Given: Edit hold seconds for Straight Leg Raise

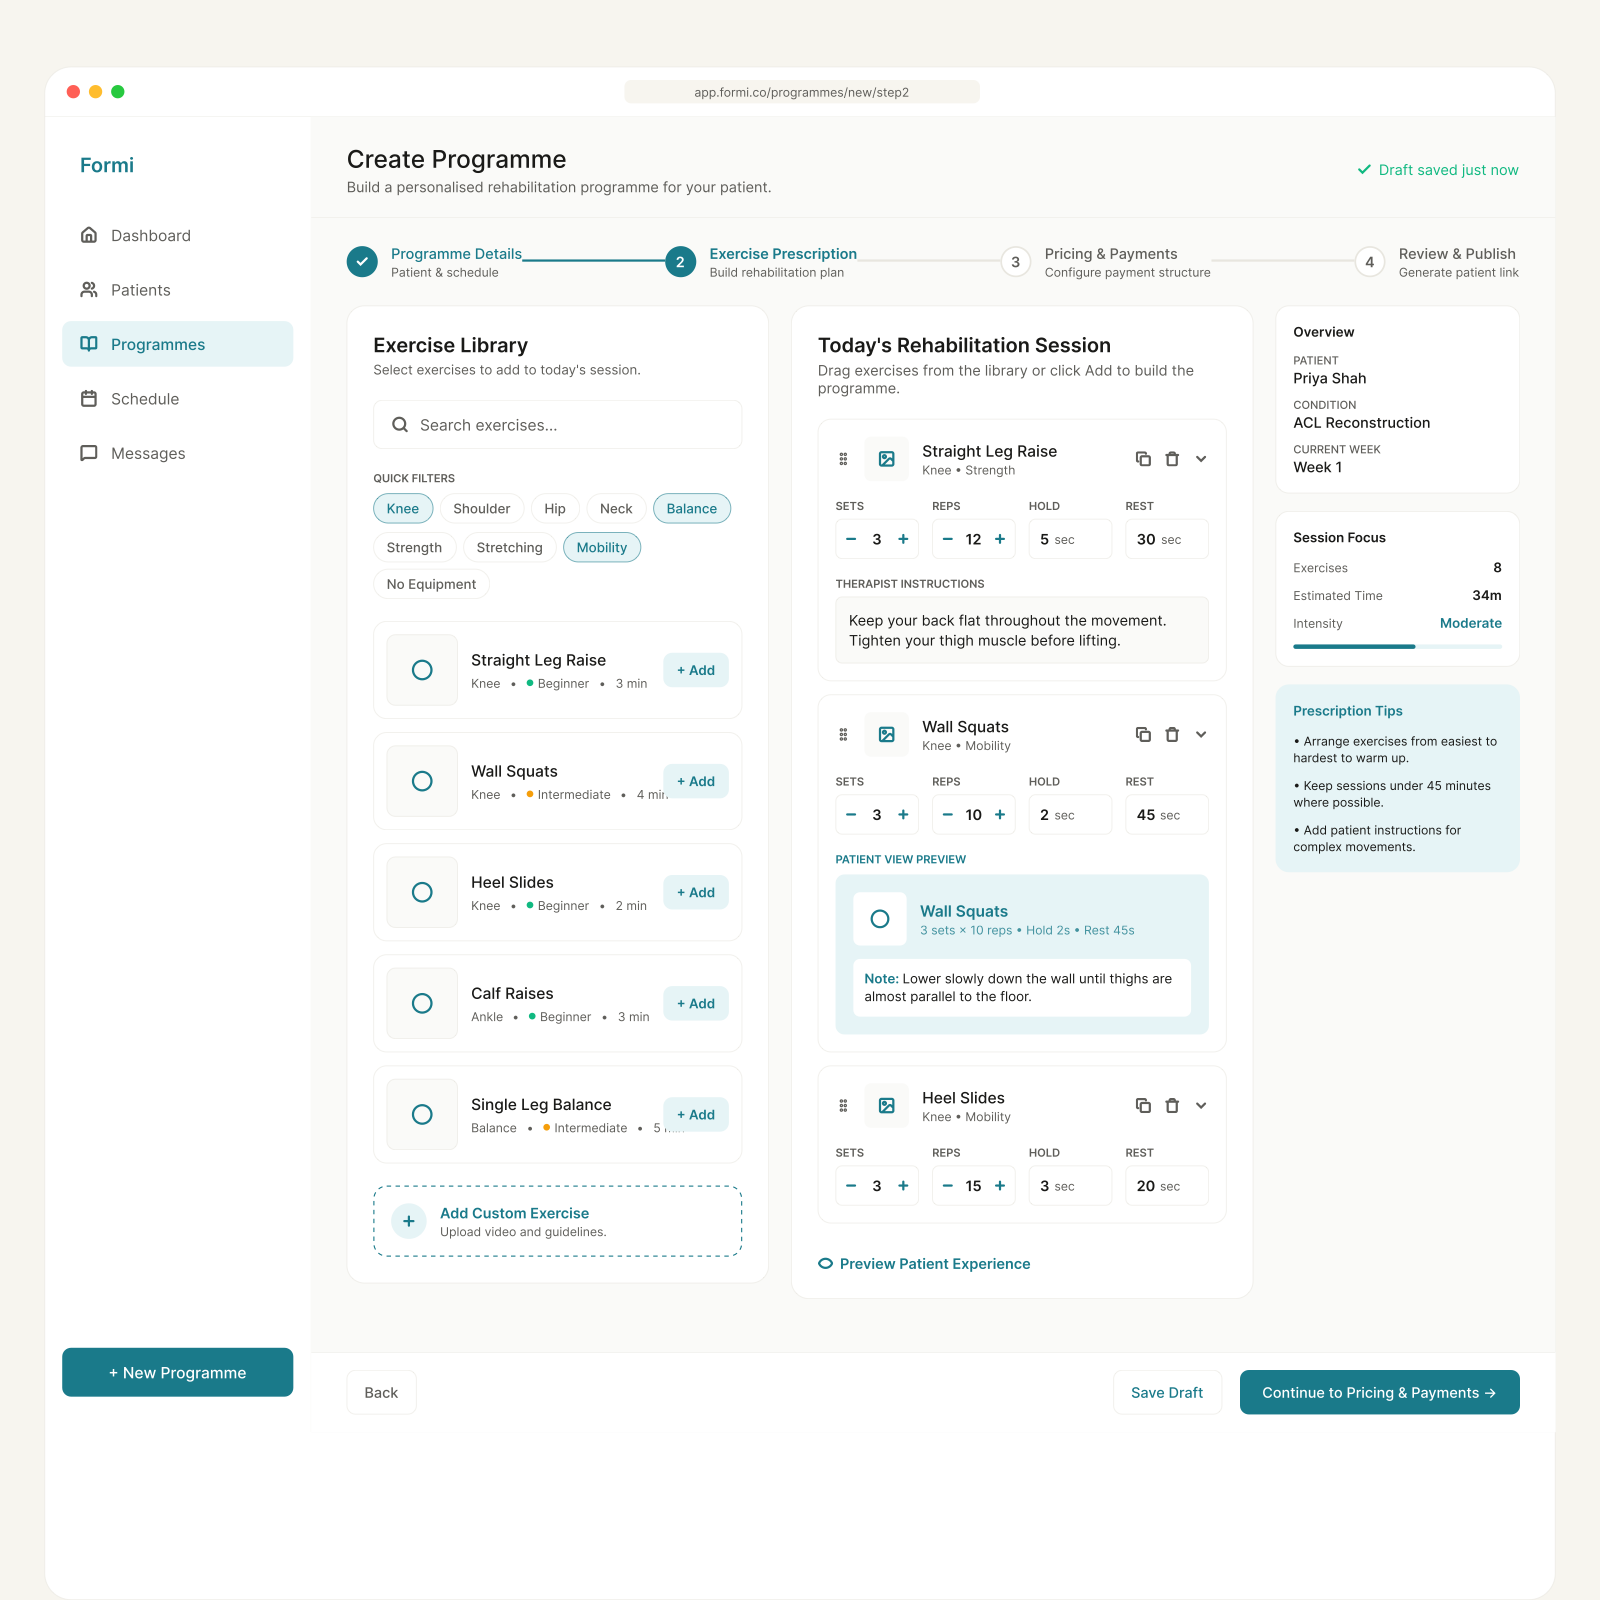Looking at the screenshot, I should (1070, 539).
